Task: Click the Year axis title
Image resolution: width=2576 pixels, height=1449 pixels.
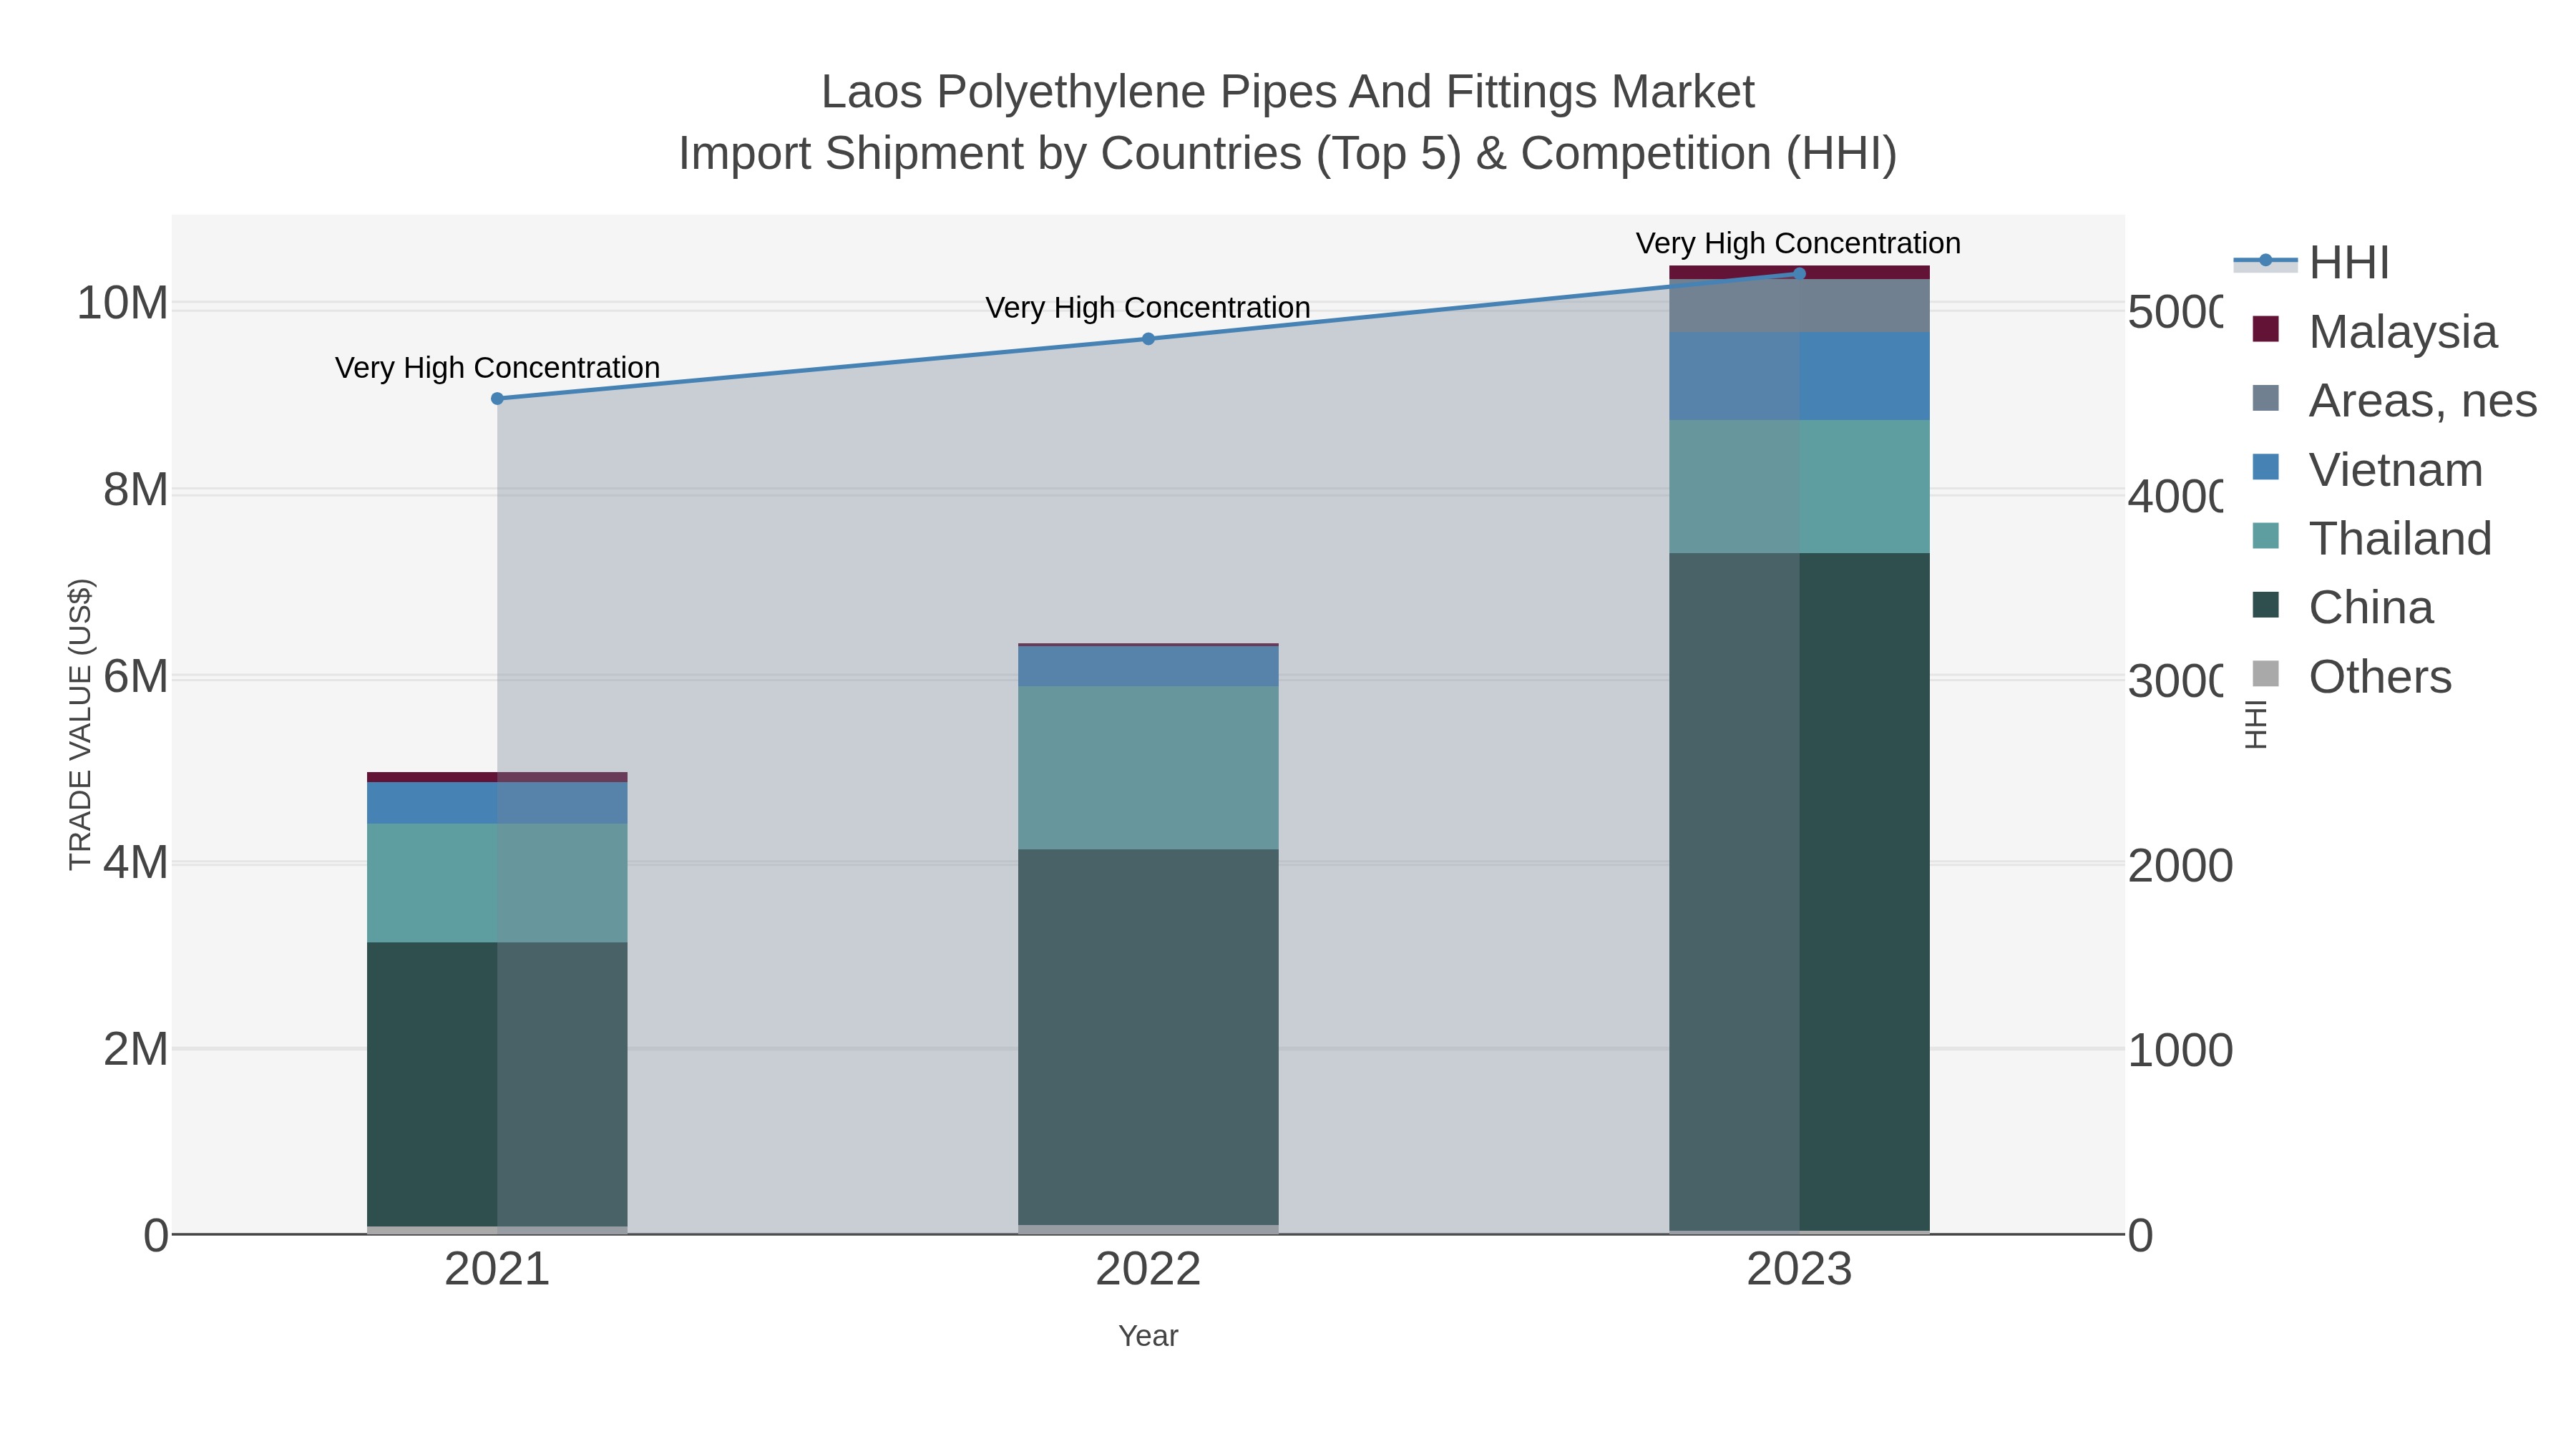Action: tap(1148, 1335)
